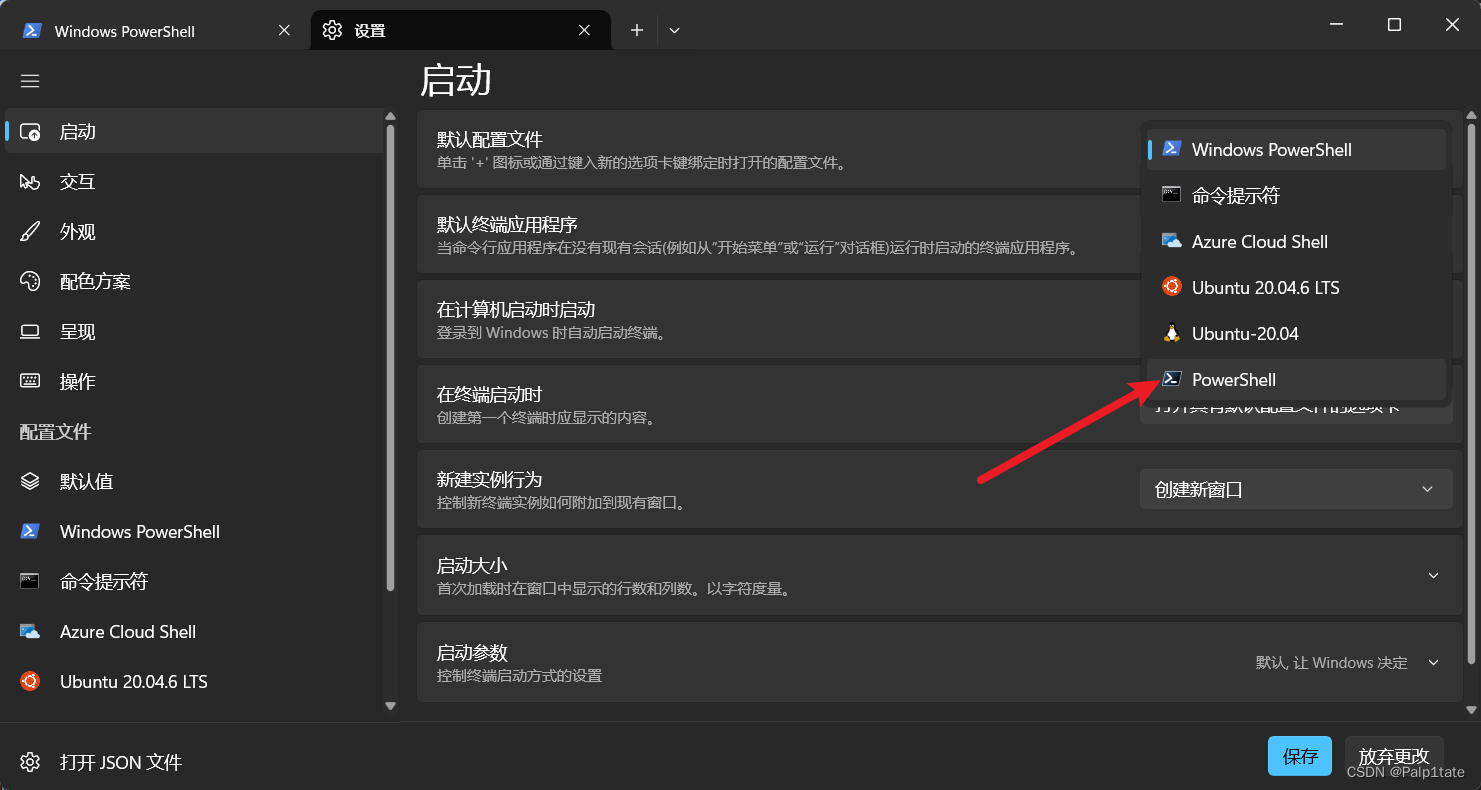Open the hamburger navigation menu
The image size is (1481, 790).
30,81
